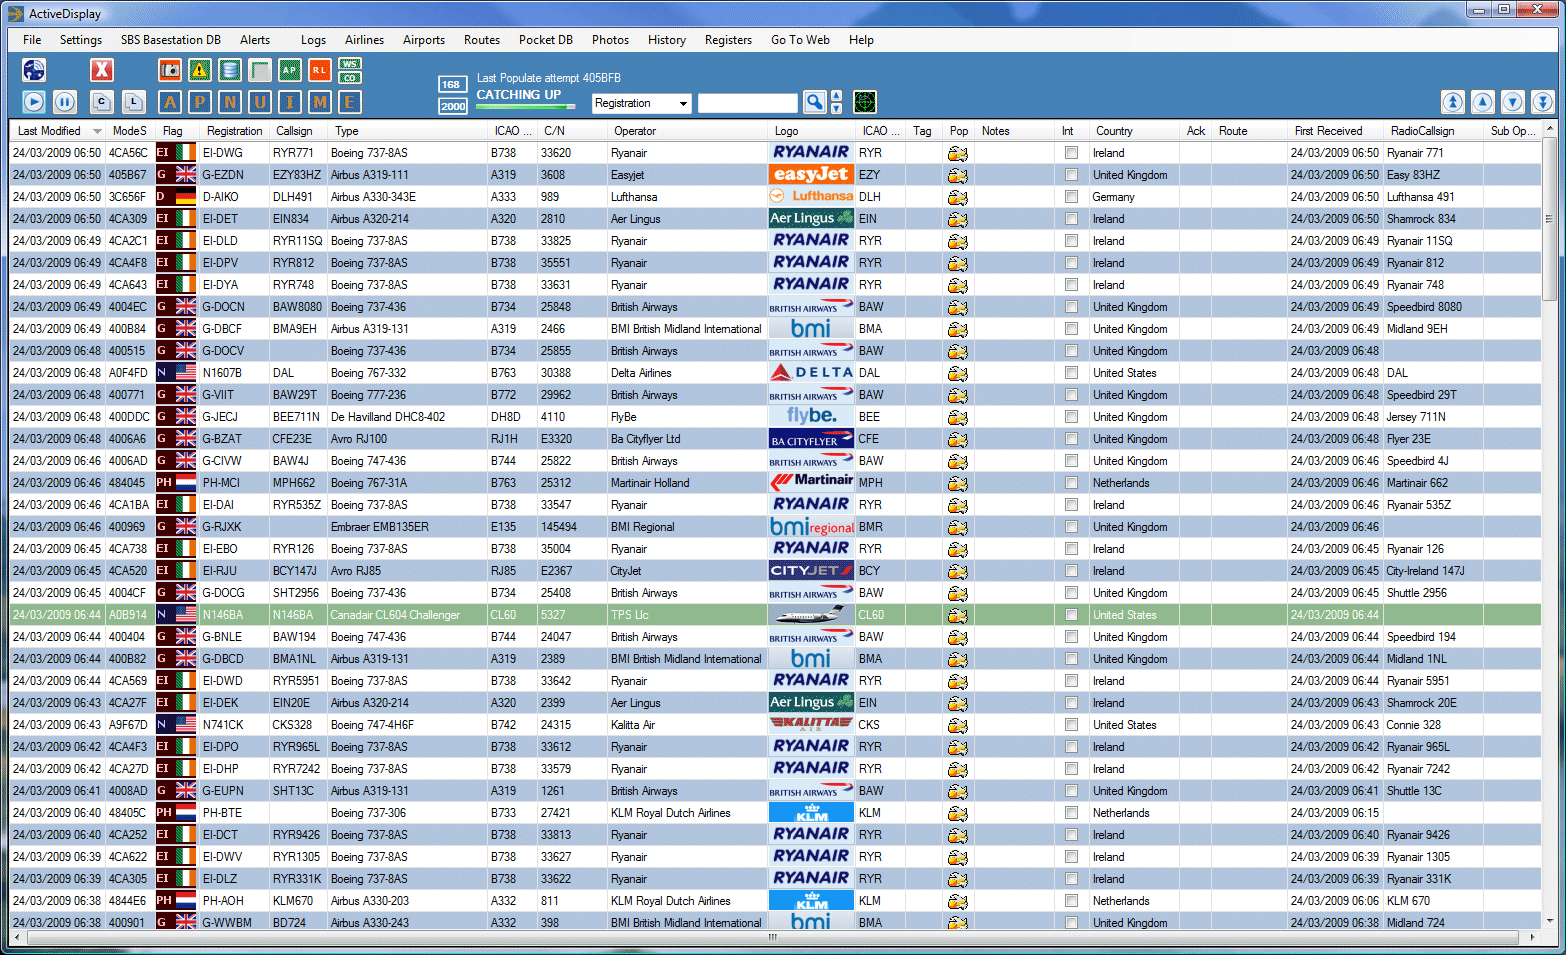Click the P letter filter button
Image resolution: width=1566 pixels, height=955 pixels.
(200, 102)
